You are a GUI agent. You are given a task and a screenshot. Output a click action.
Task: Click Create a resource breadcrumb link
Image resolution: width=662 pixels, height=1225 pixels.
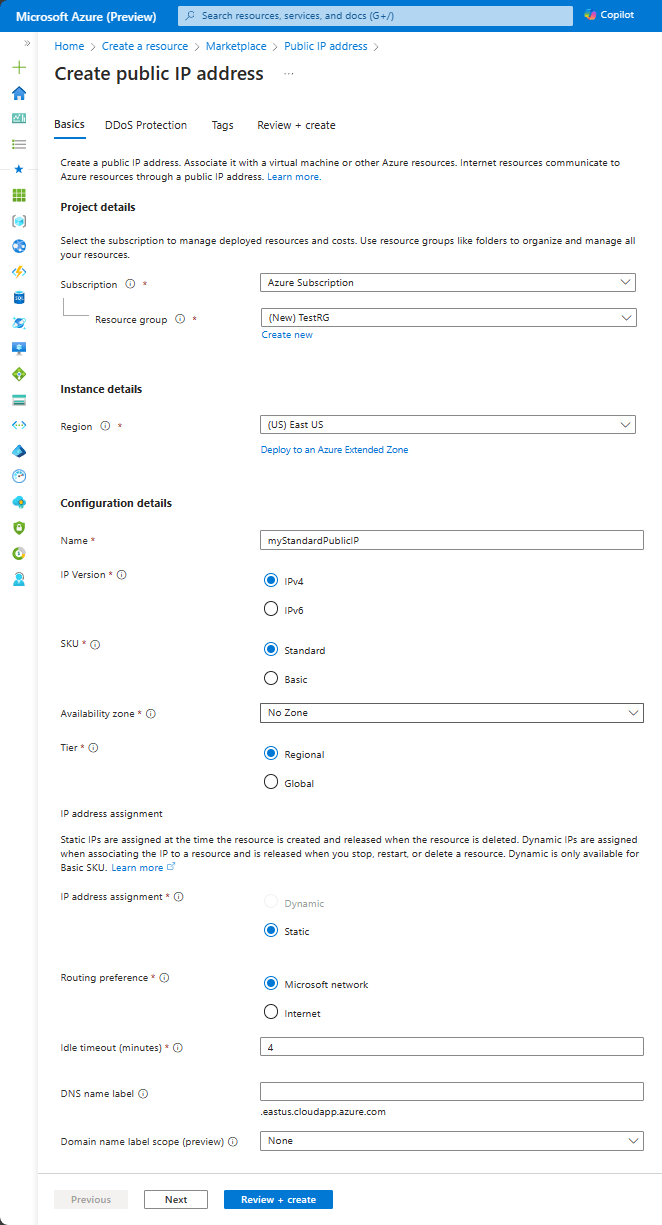click(x=145, y=46)
